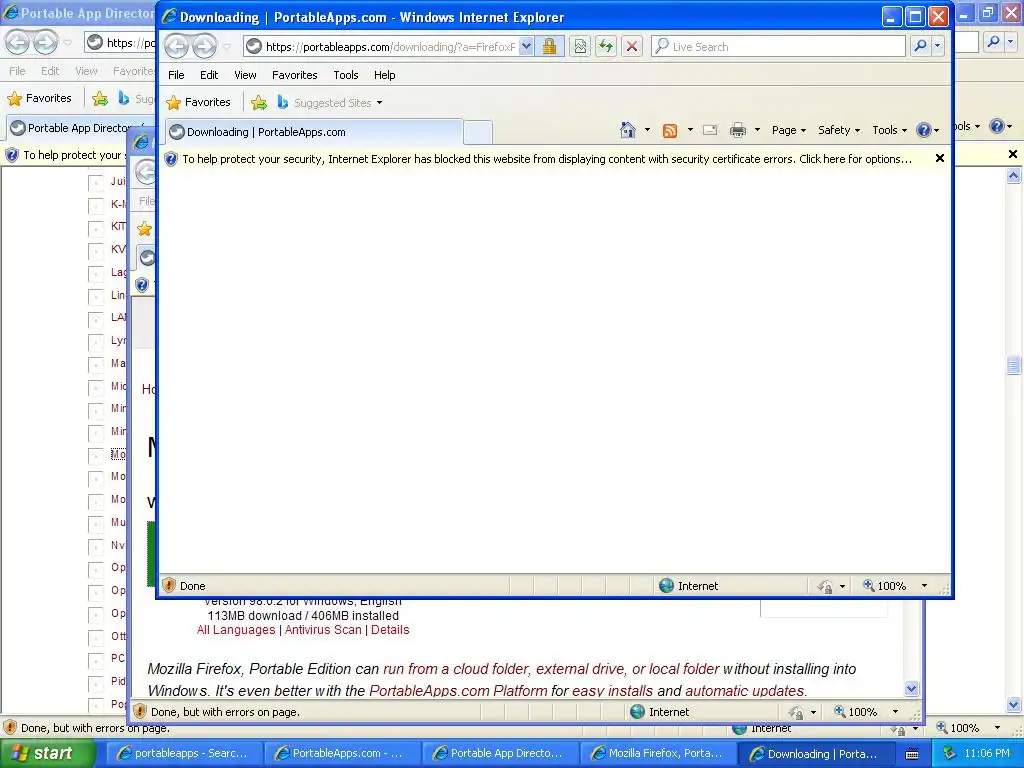
Task: Click the Back arrow in the Downloading window
Action: (x=176, y=46)
